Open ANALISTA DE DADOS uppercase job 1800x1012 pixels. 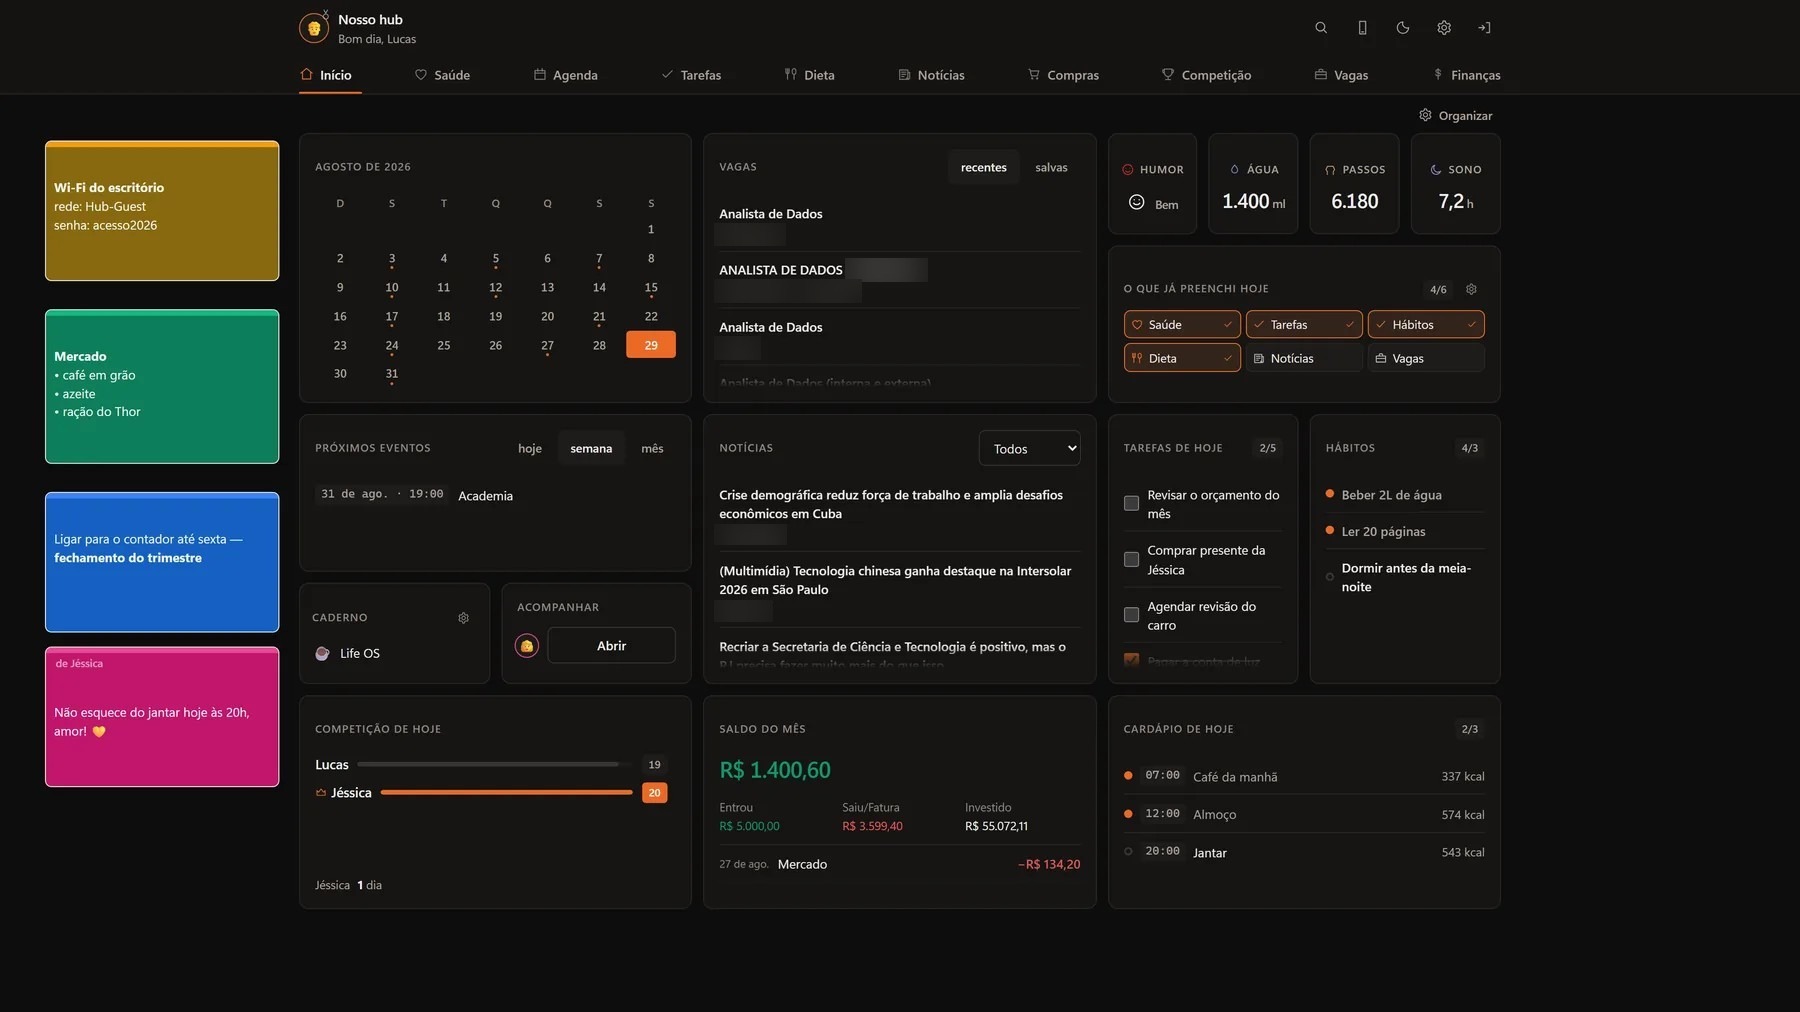point(781,270)
